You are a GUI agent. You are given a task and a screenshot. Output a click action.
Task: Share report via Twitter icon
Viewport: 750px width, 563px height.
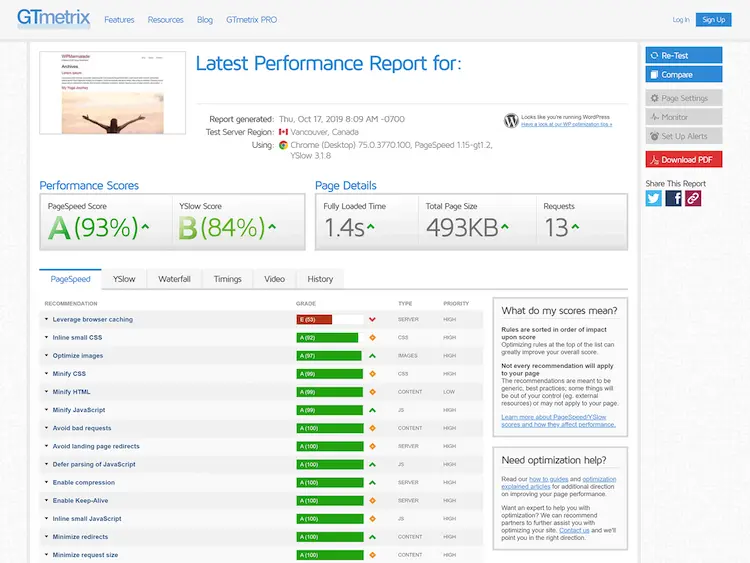pos(653,198)
